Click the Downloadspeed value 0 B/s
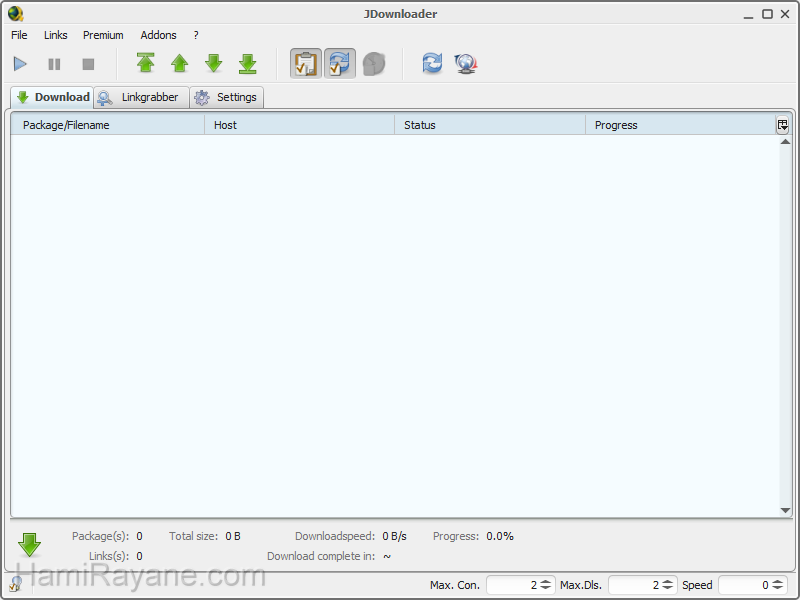Image resolution: width=800 pixels, height=600 pixels. pos(394,536)
